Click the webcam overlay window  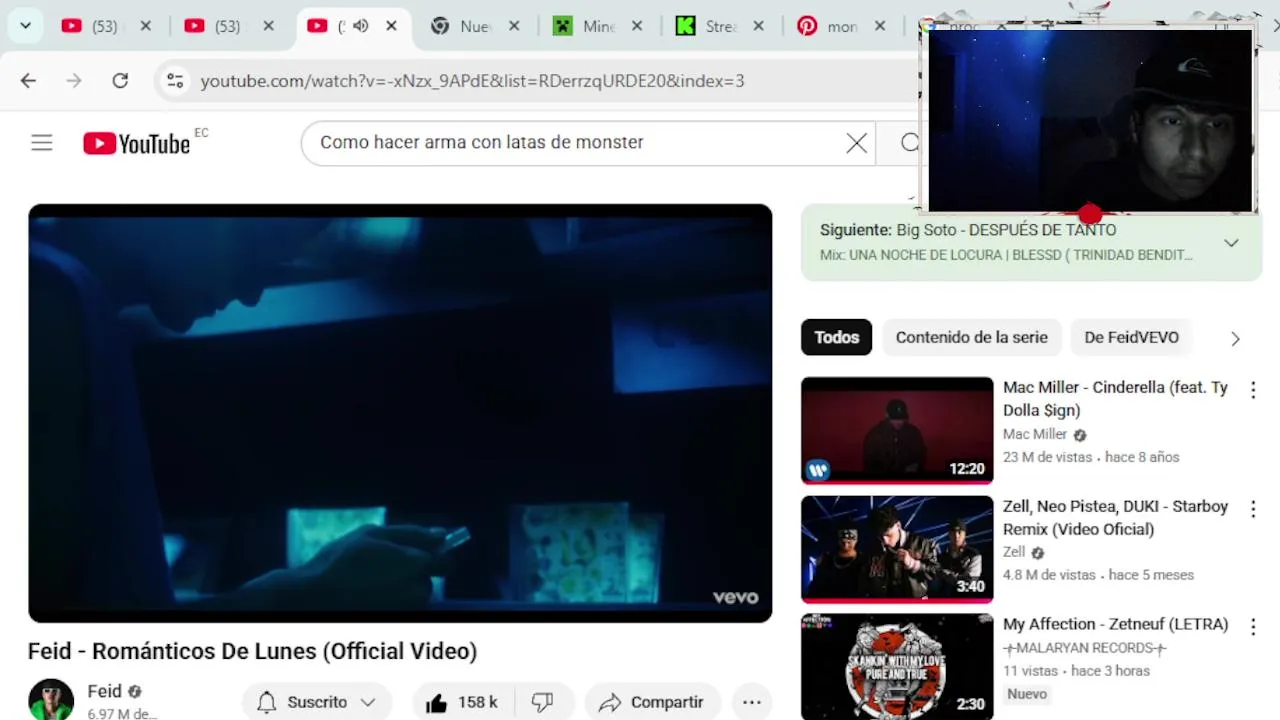(x=1089, y=119)
